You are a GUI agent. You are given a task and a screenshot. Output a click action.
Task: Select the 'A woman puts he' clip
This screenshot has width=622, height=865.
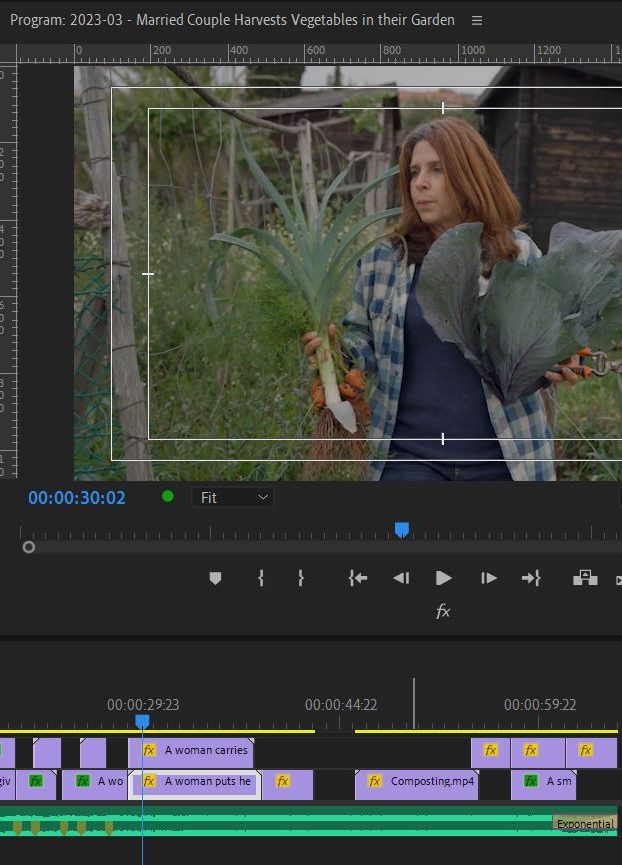(x=195, y=784)
